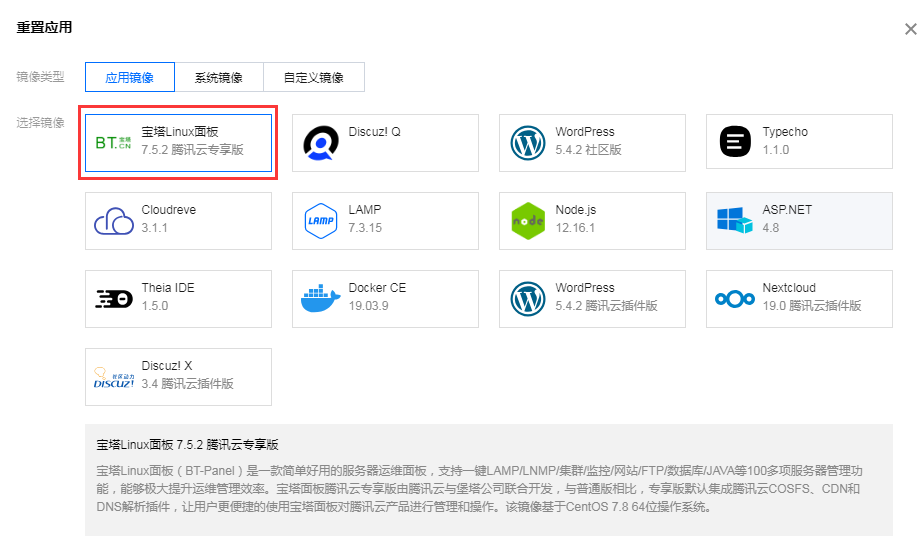
Task: Select the 5.4.2 腾讯云插件版 version label
Action: point(606,306)
